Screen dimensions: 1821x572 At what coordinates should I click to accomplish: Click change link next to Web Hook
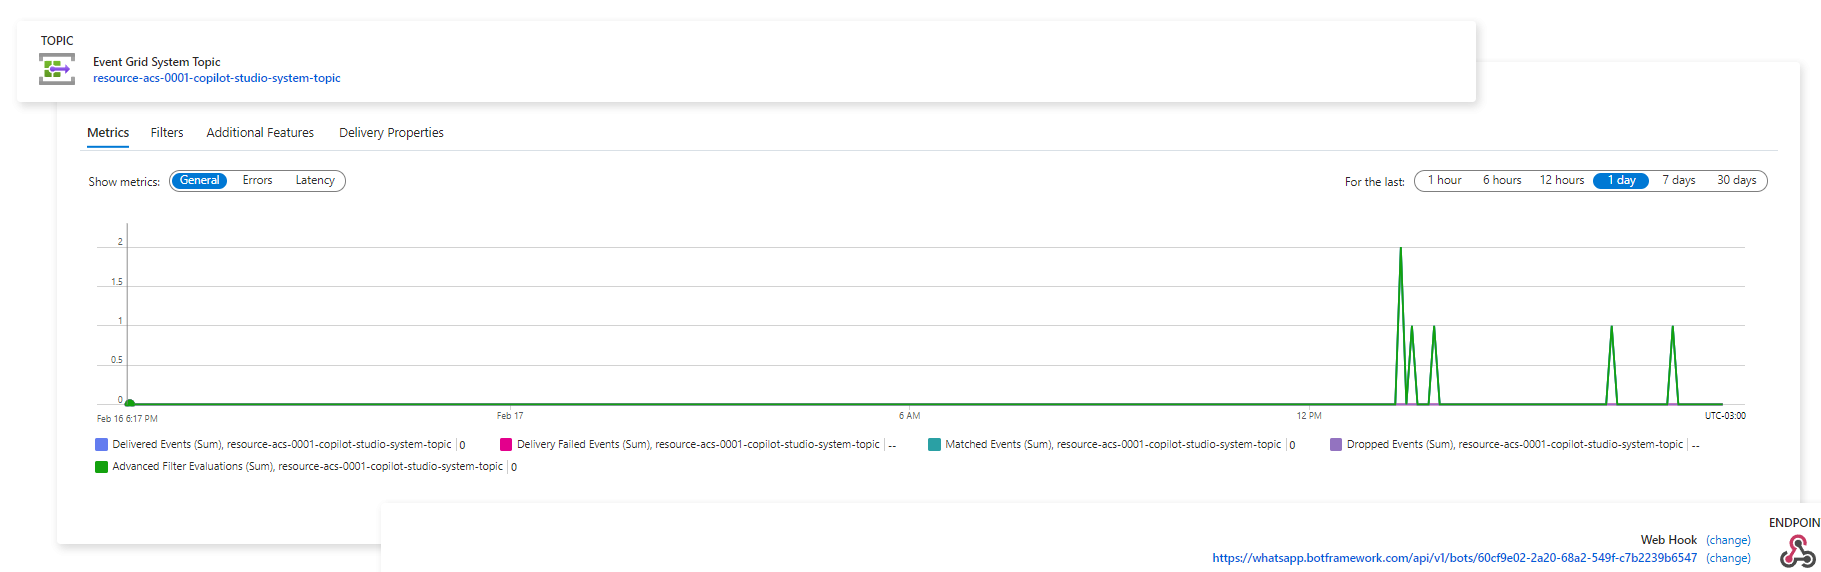coord(1728,540)
